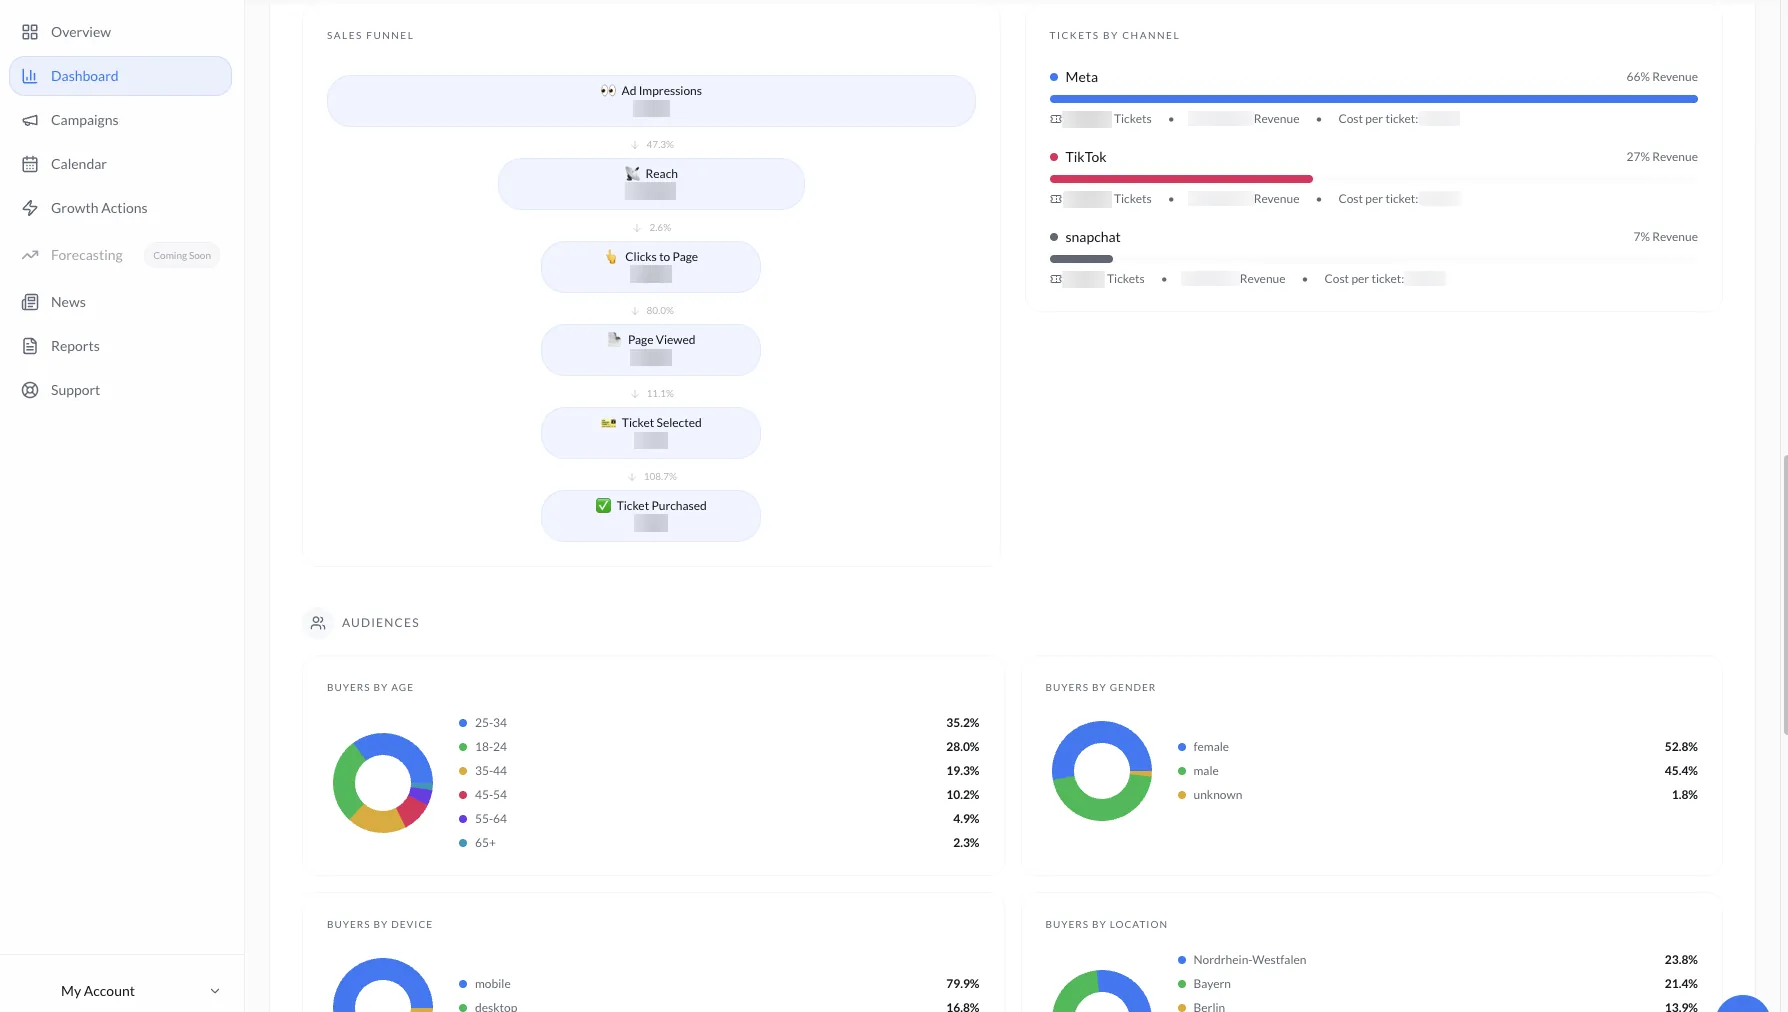Open the News section
The image size is (1788, 1012).
(x=120, y=302)
